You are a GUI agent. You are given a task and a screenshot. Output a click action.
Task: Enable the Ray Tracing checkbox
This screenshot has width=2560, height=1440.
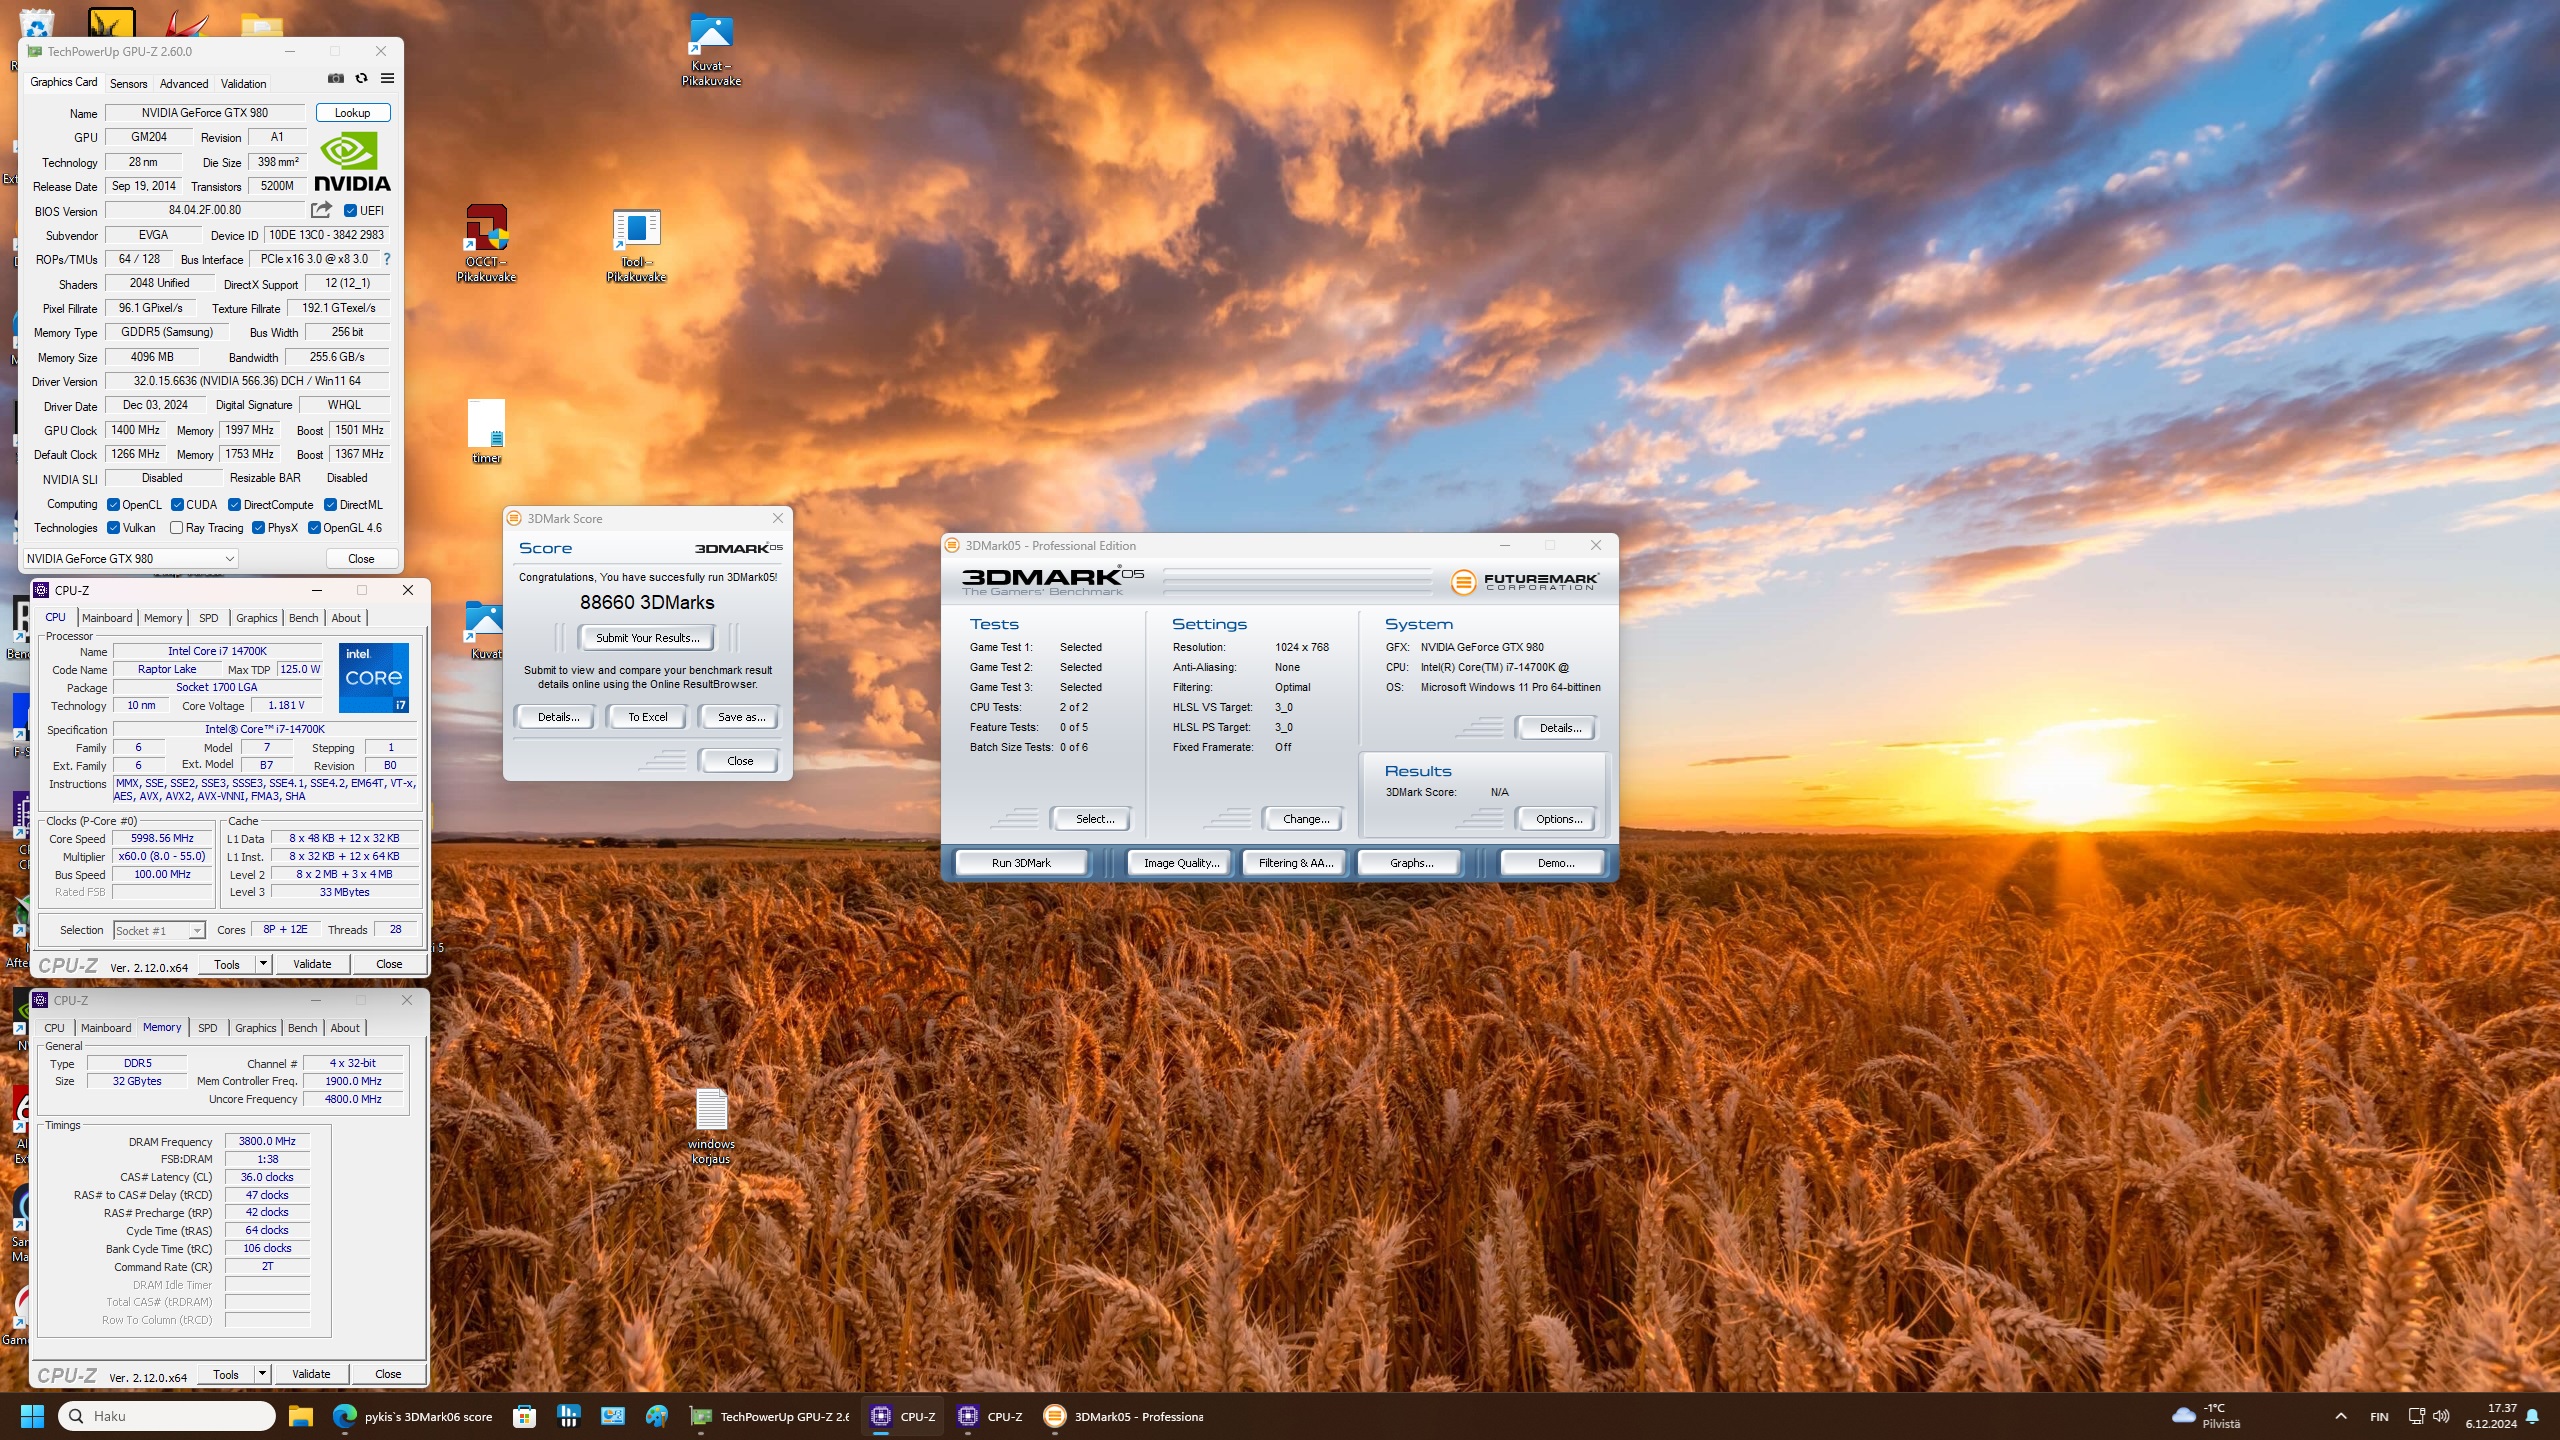pos(176,528)
